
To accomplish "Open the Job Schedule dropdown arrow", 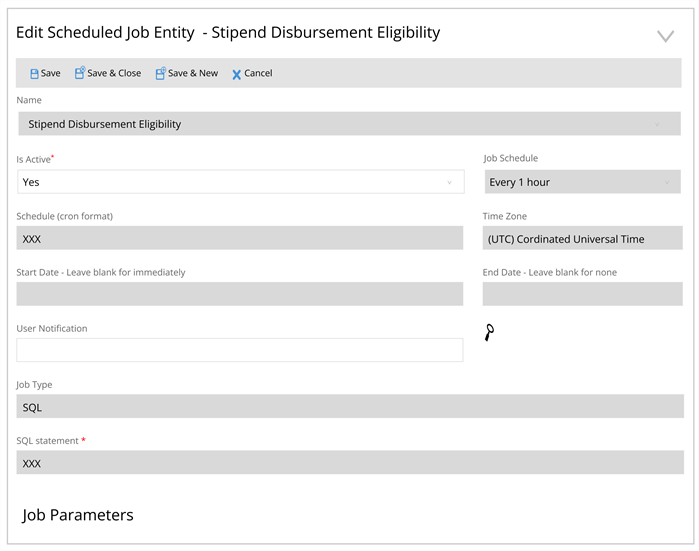I will click(667, 182).
